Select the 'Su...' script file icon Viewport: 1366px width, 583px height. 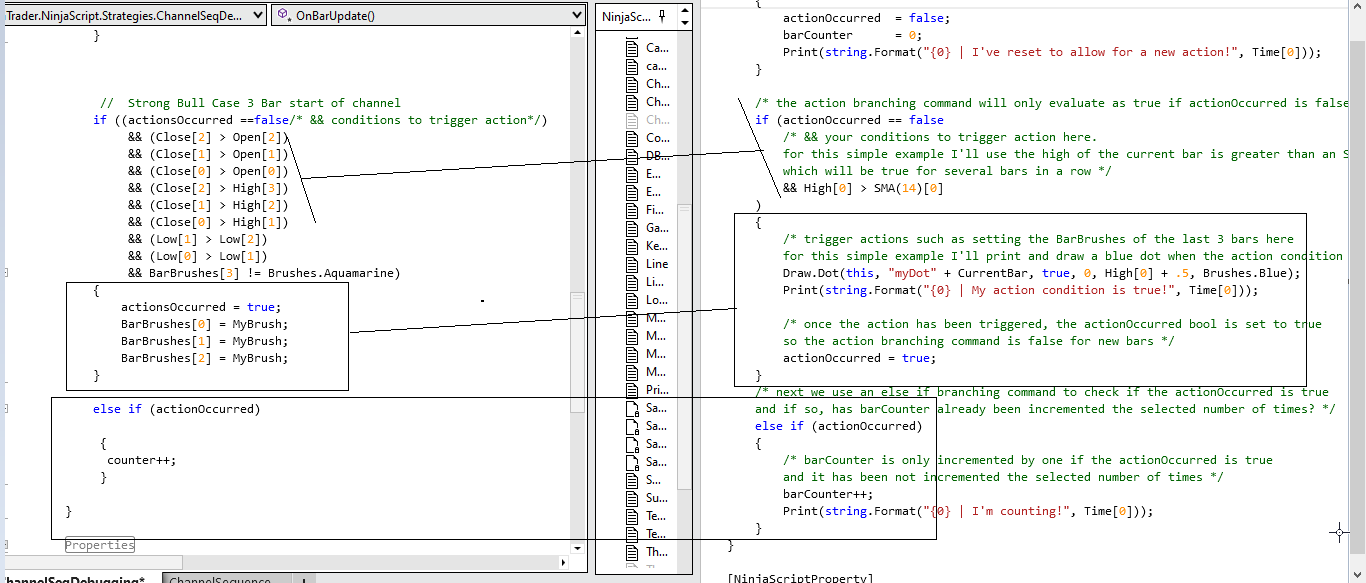[632, 498]
